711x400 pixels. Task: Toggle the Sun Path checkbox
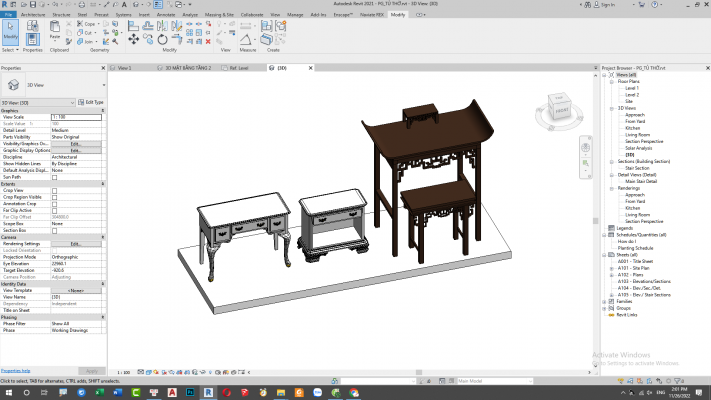[54, 177]
